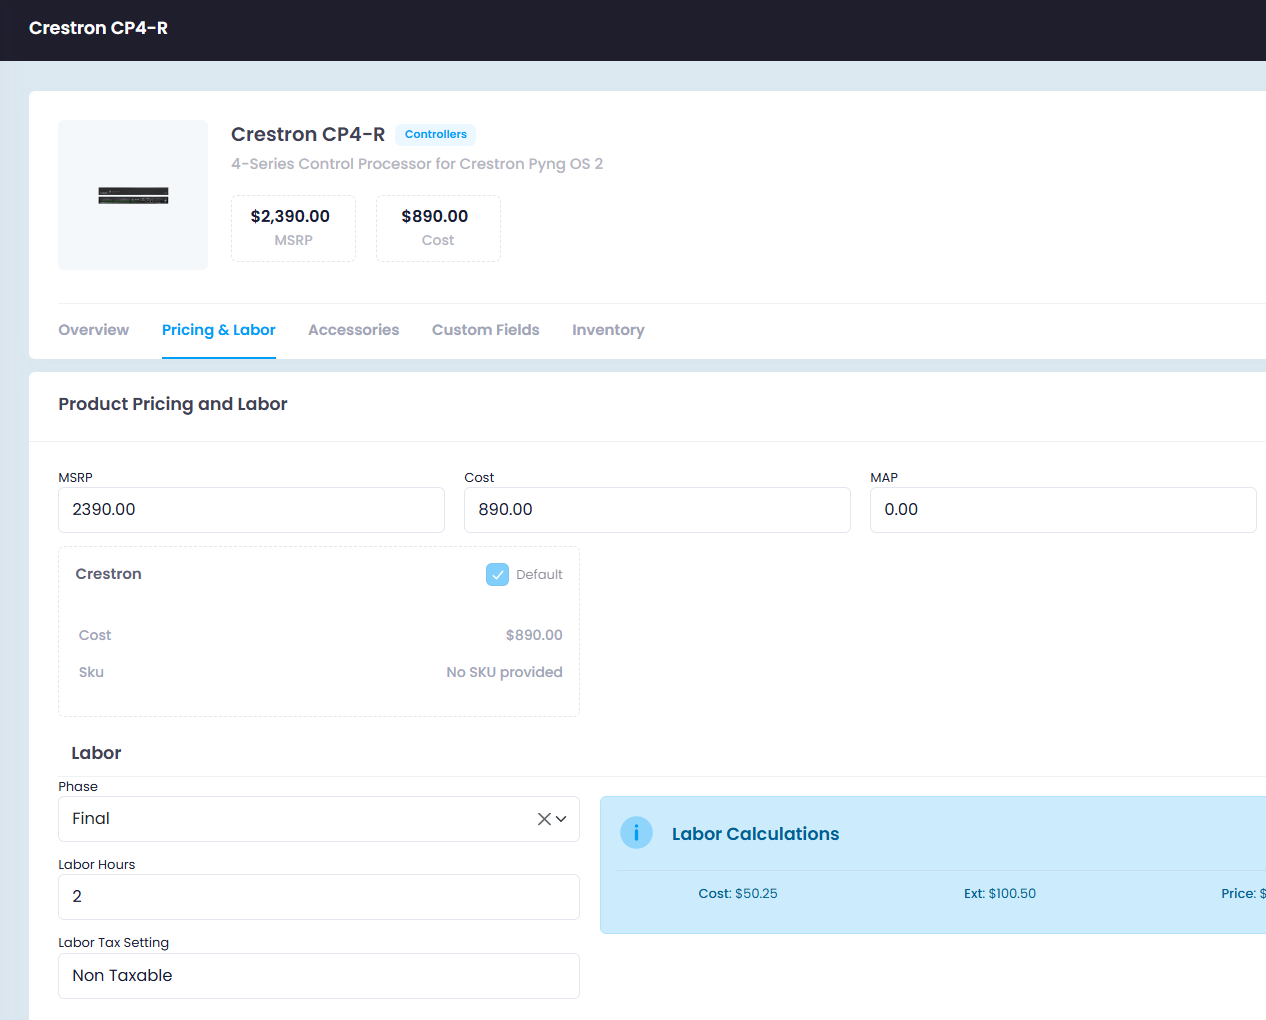Click the supplier cost value $890.00
Viewport: 1266px width, 1020px height.
tap(534, 635)
